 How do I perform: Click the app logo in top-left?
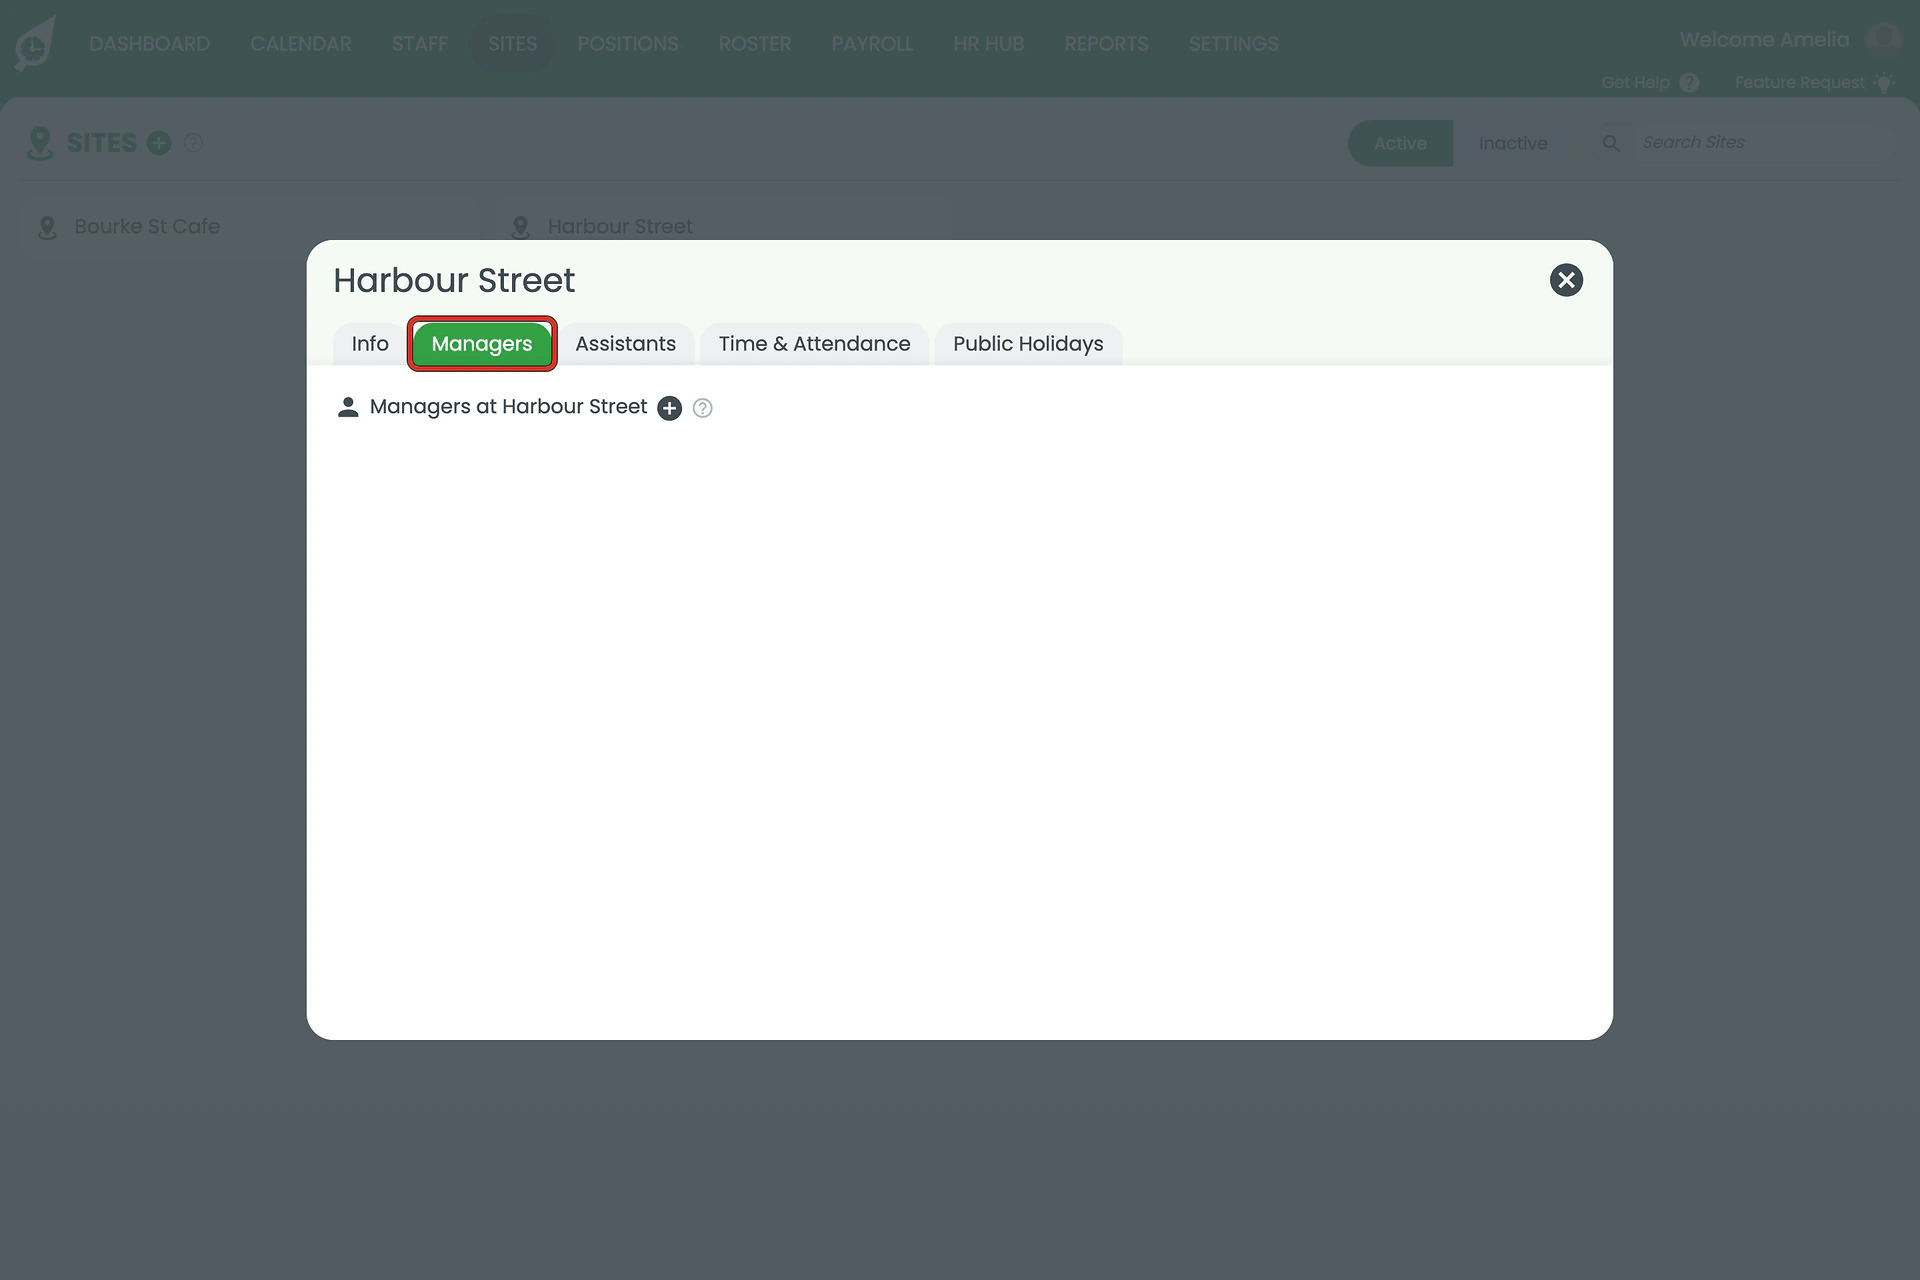click(x=35, y=44)
